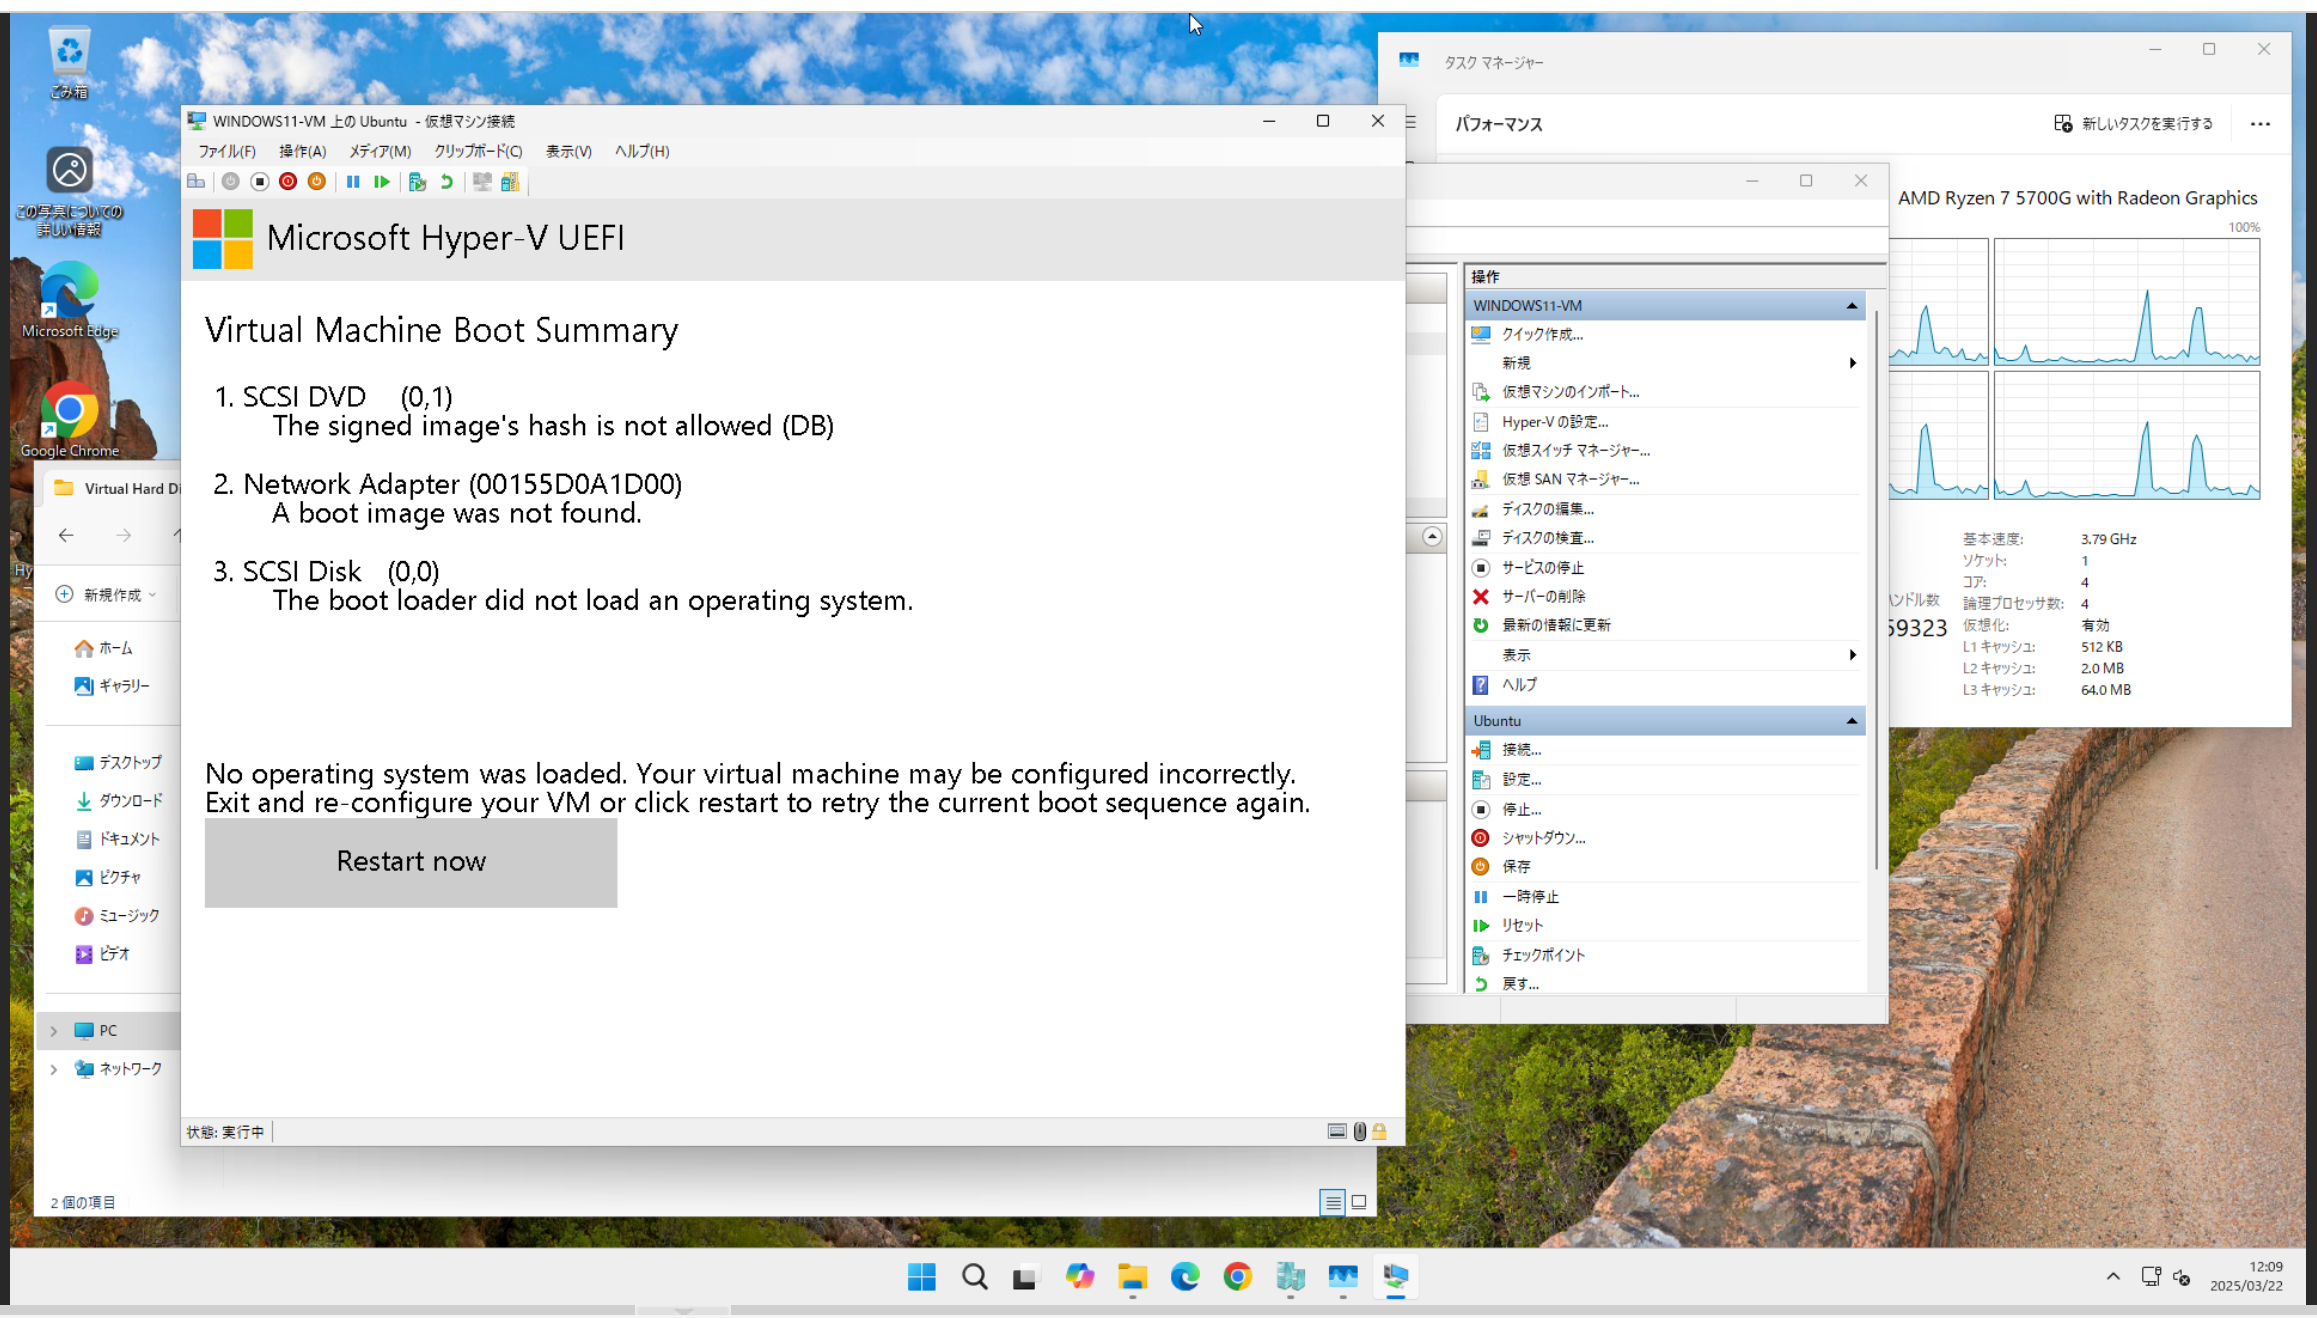
Task: Expand the 新規 submenu arrow
Action: (1852, 363)
